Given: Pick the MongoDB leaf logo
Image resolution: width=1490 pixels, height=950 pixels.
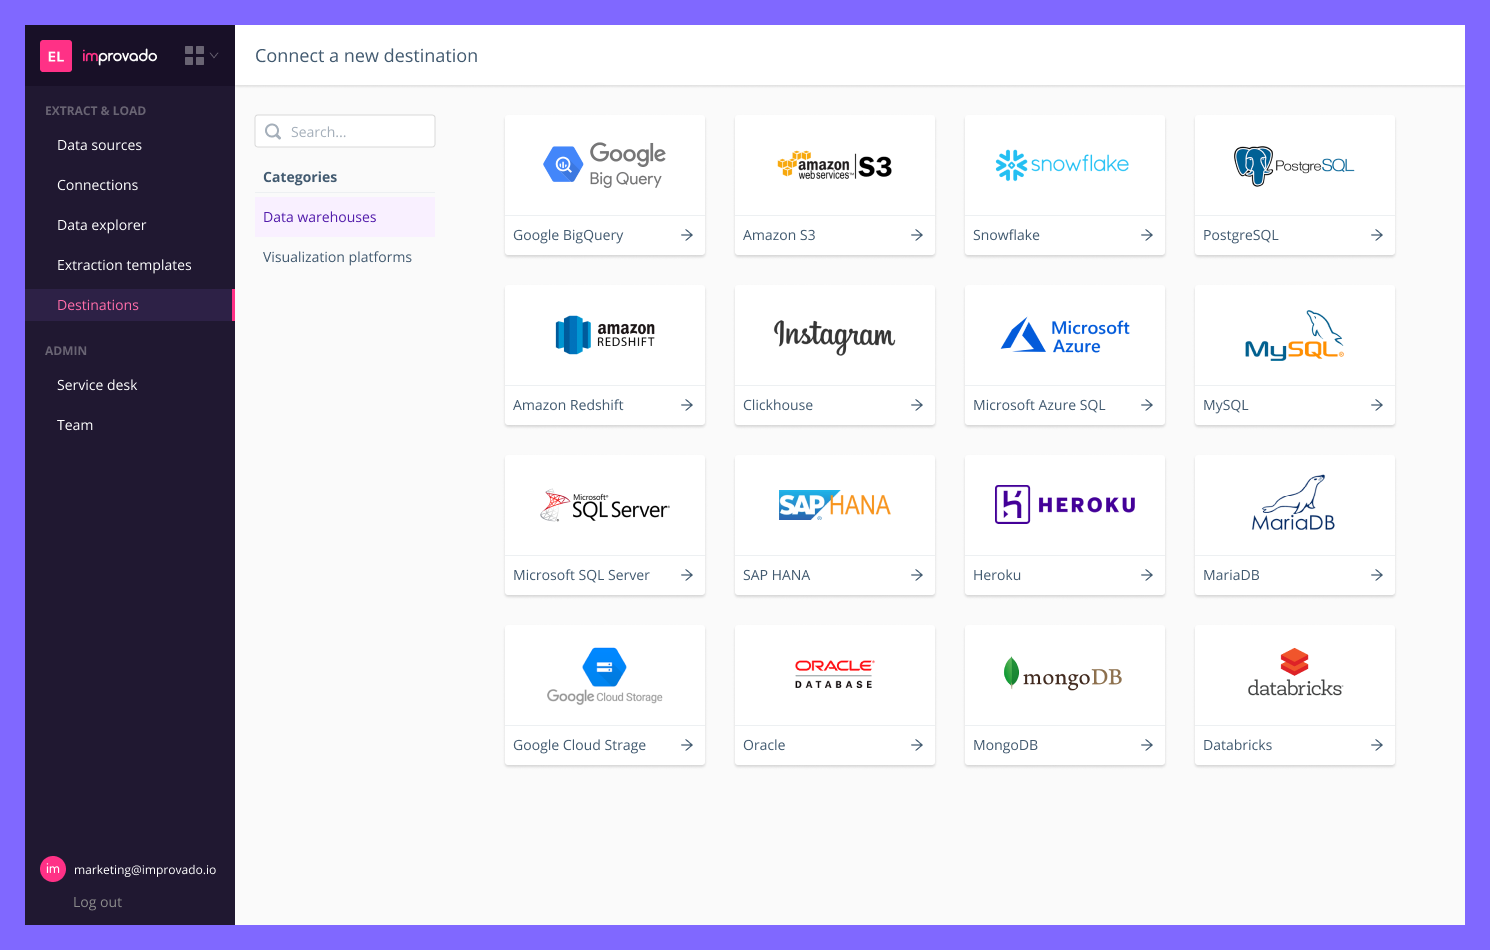Looking at the screenshot, I should click(x=1011, y=673).
